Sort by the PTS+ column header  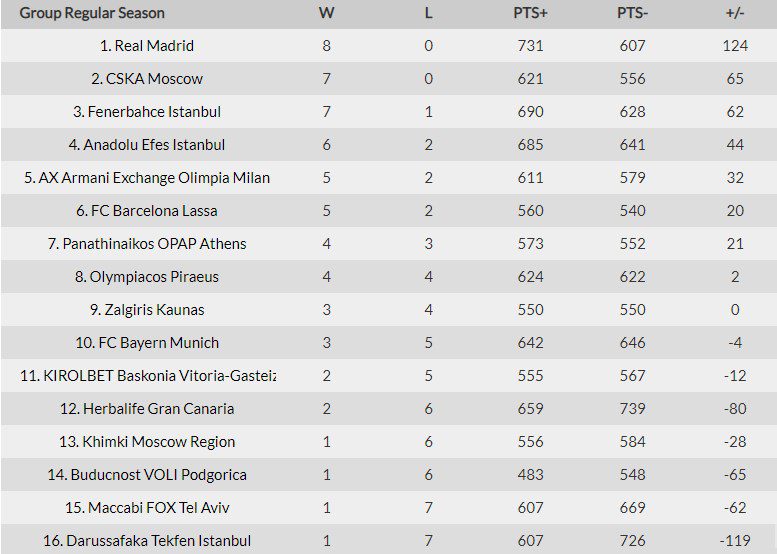point(530,13)
